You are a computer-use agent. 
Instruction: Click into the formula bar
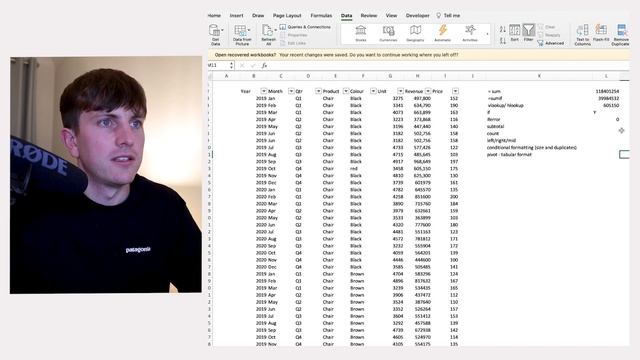pyautogui.click(x=449, y=65)
